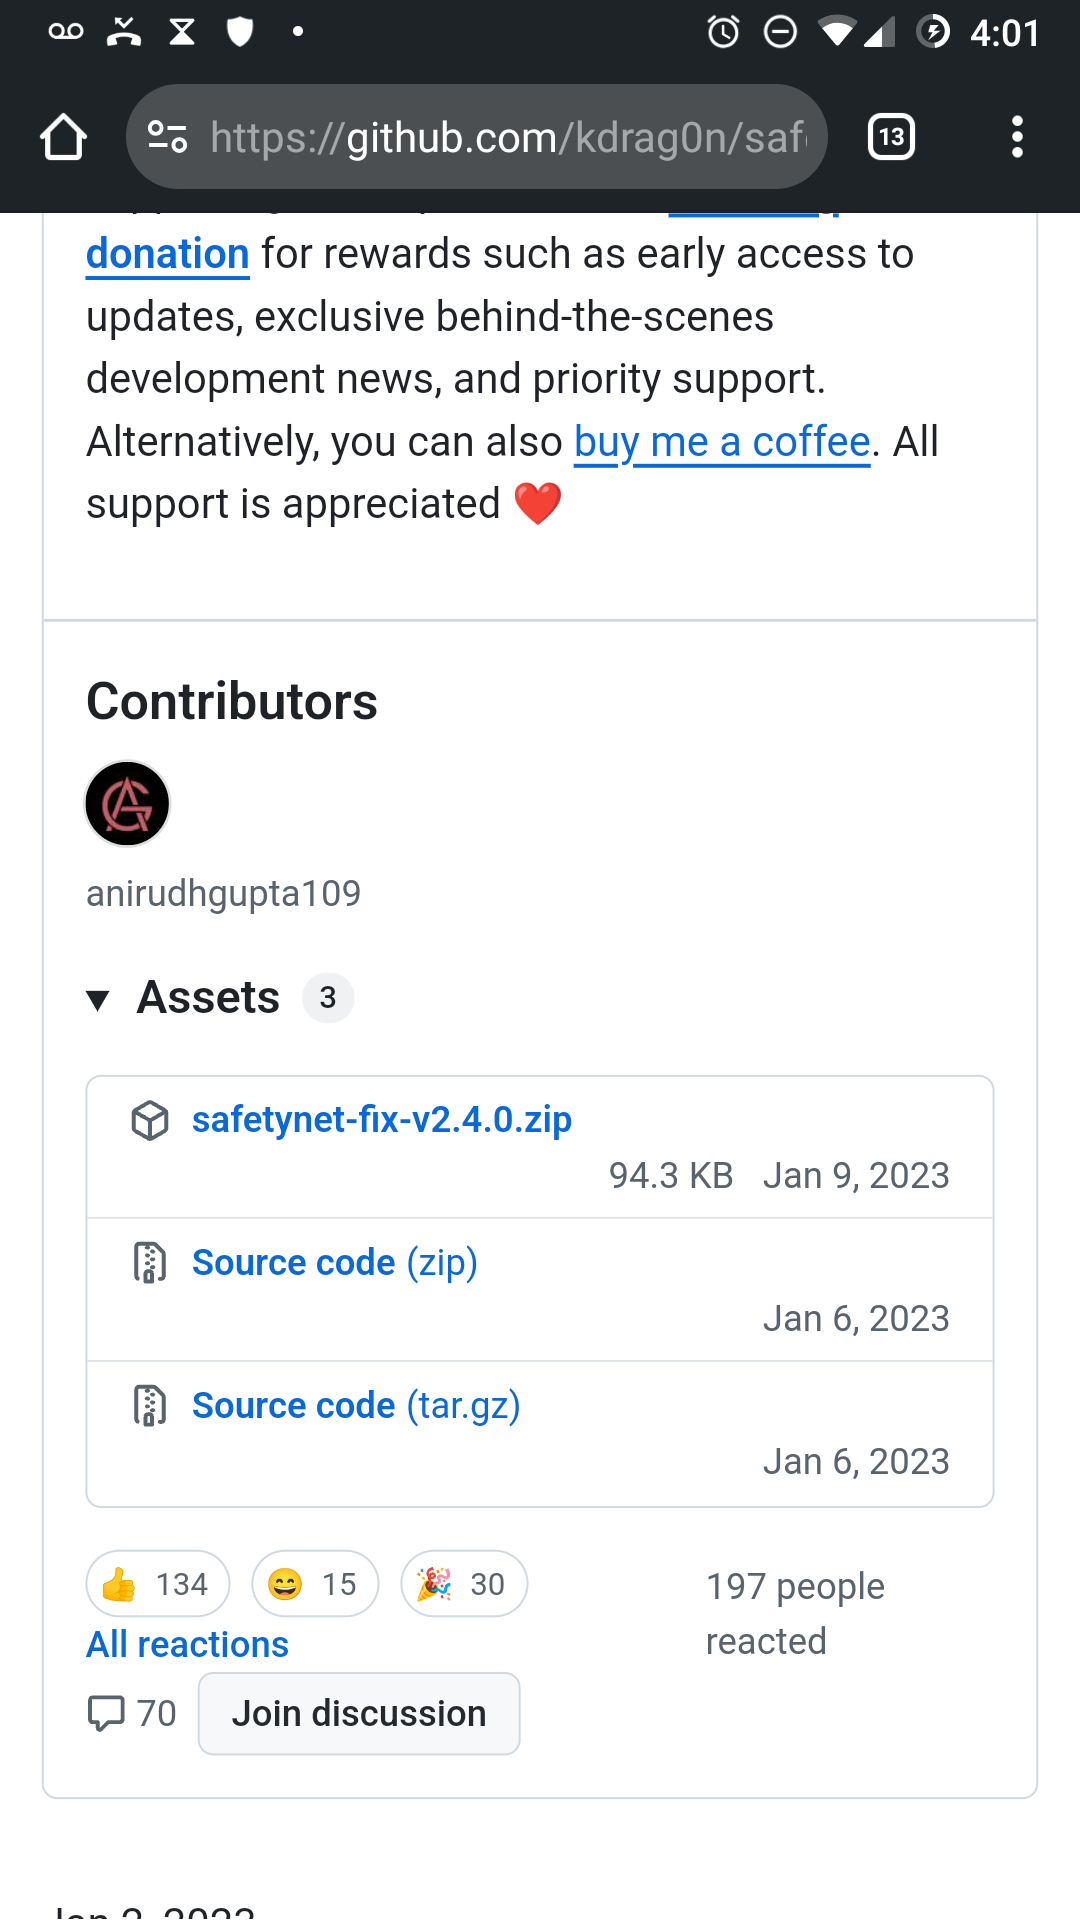Toggle the thumbs up reaction (134)

pyautogui.click(x=158, y=1584)
